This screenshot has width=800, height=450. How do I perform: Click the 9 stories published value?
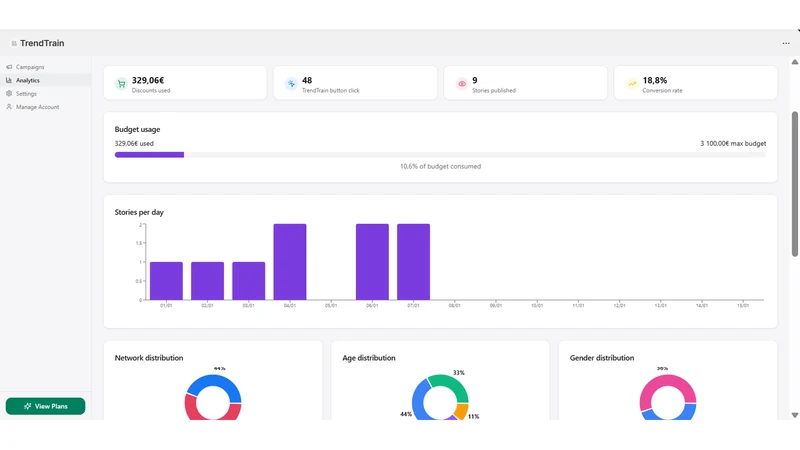(474, 80)
